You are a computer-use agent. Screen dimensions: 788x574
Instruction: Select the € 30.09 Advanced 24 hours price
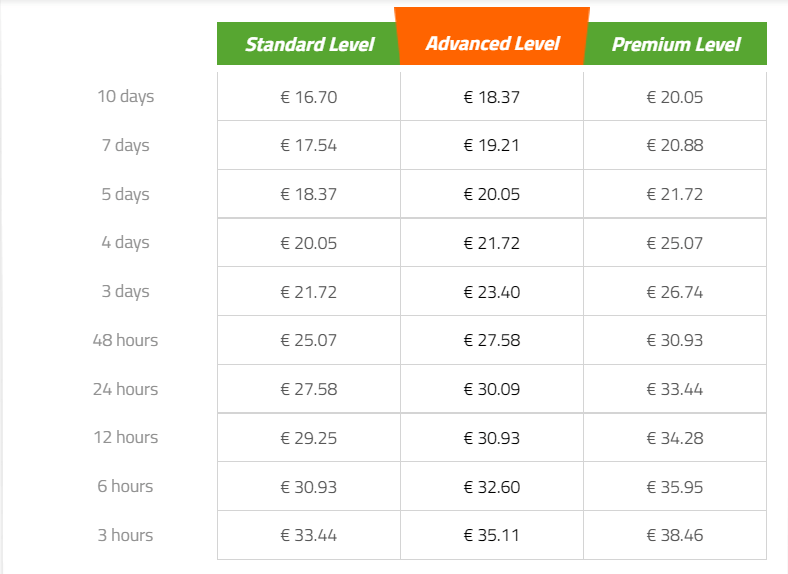[492, 389]
